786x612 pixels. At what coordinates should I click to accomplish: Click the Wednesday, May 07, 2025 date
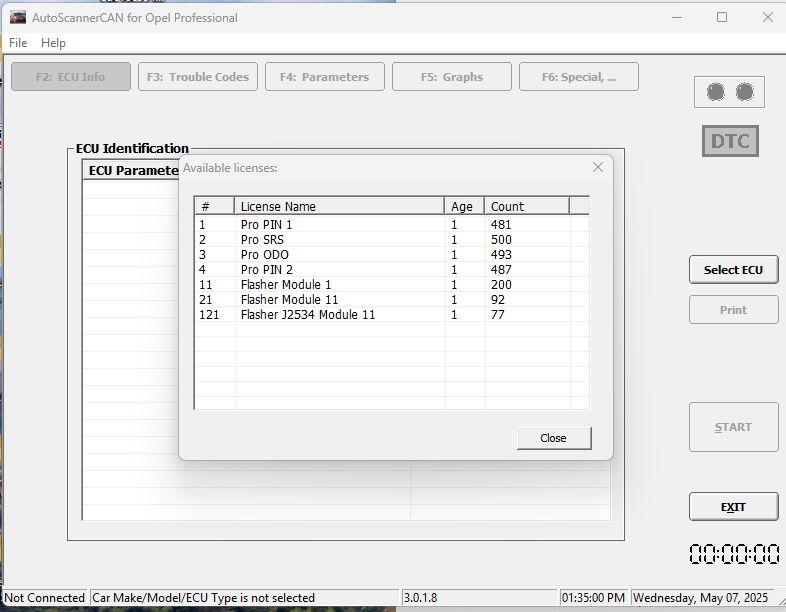(x=700, y=597)
